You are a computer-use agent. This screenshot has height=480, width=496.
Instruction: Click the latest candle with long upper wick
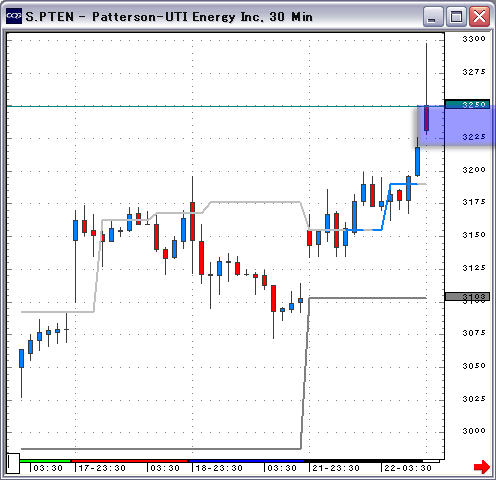[426, 89]
